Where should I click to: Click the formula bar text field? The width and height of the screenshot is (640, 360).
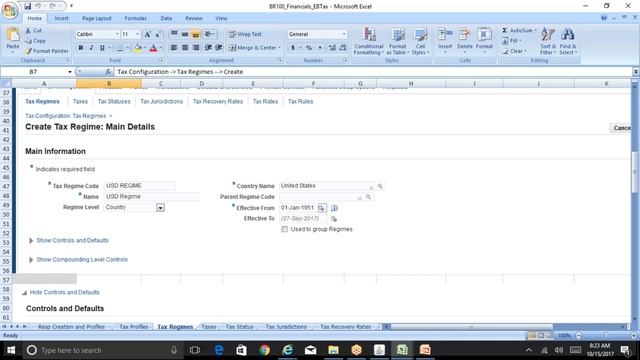click(x=373, y=72)
